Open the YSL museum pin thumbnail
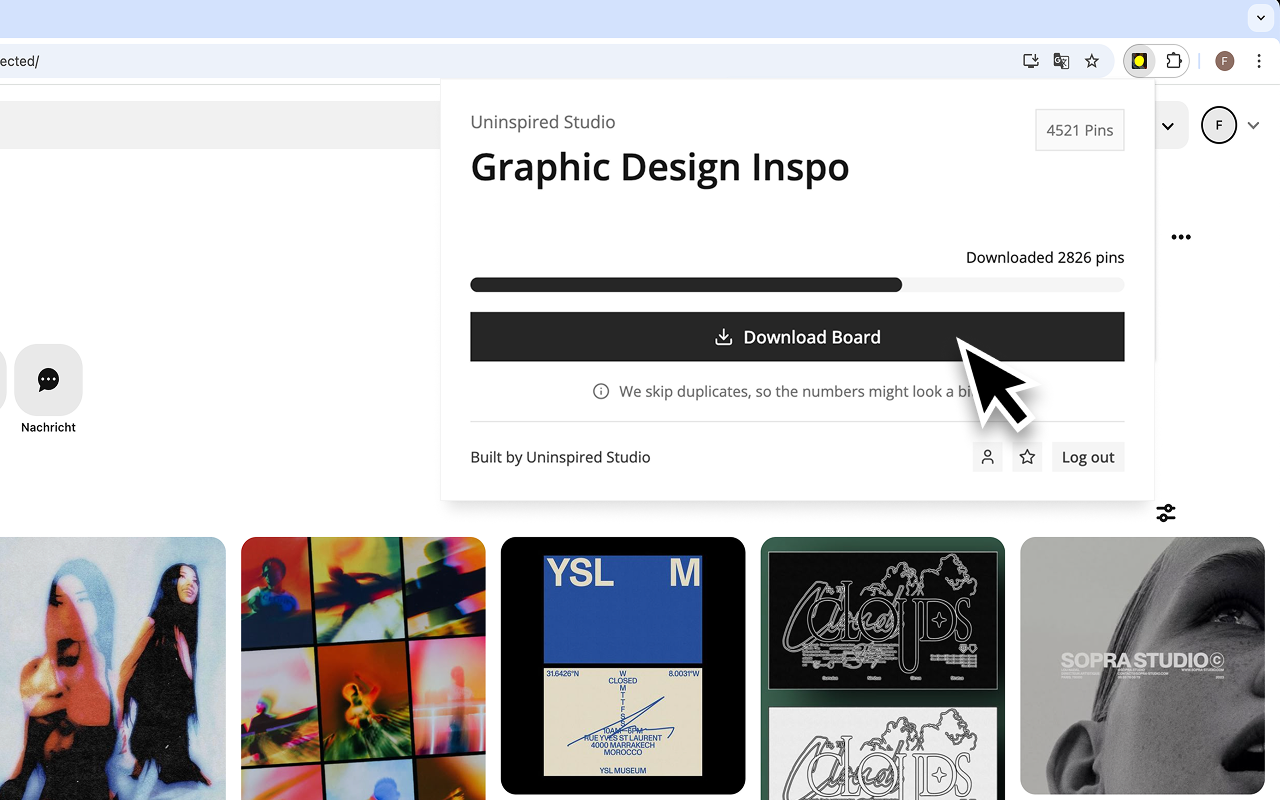 click(x=622, y=666)
